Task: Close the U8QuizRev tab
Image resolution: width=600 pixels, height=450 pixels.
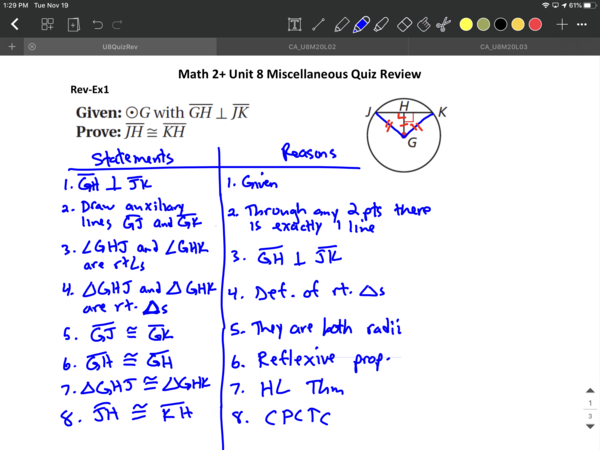Action: point(32,47)
